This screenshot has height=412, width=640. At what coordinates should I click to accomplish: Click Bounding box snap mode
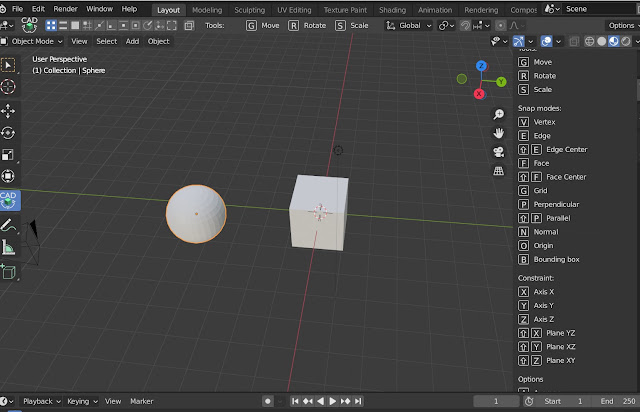pos(549,259)
